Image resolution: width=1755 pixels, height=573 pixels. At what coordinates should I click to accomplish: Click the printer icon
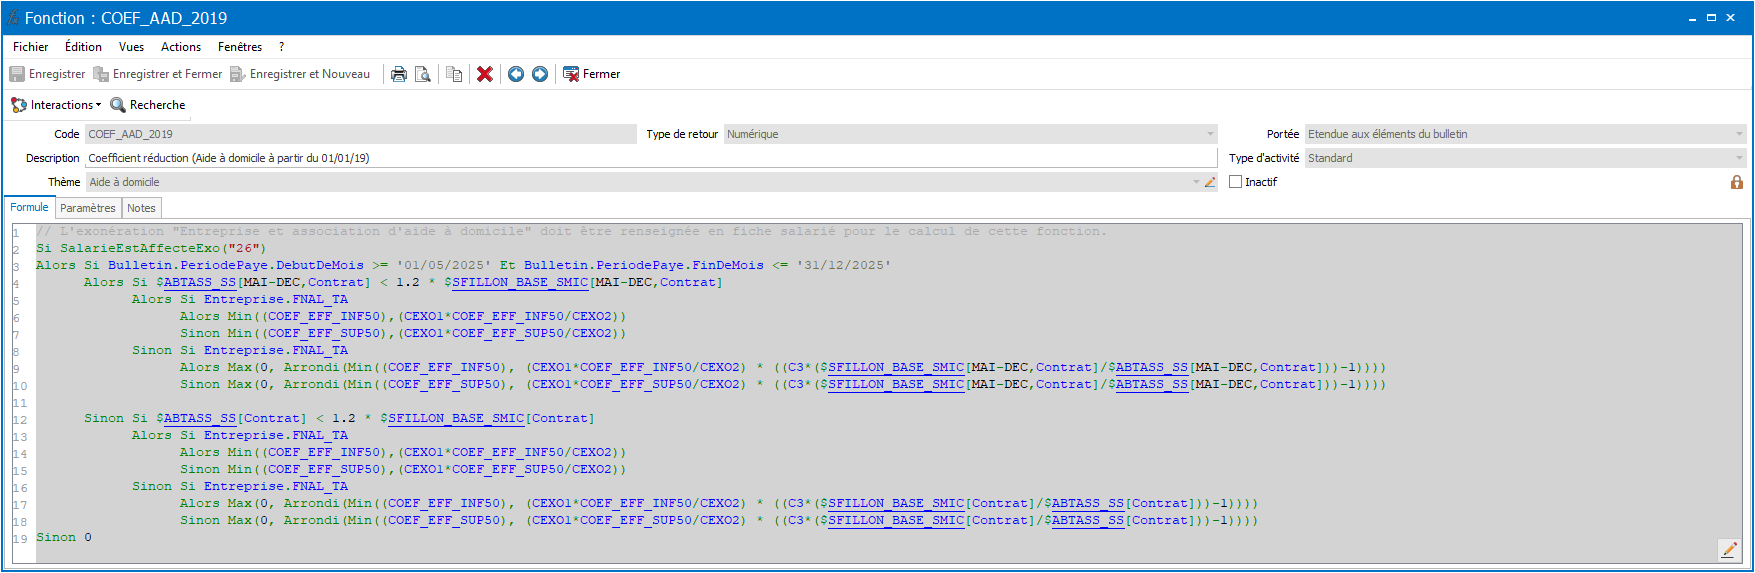[x=399, y=74]
